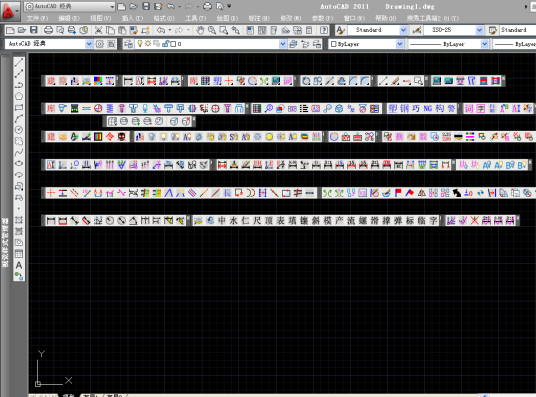
Task: Expand the AutoCAD 经典 workspace dropdown in title bar
Action: (112, 6)
